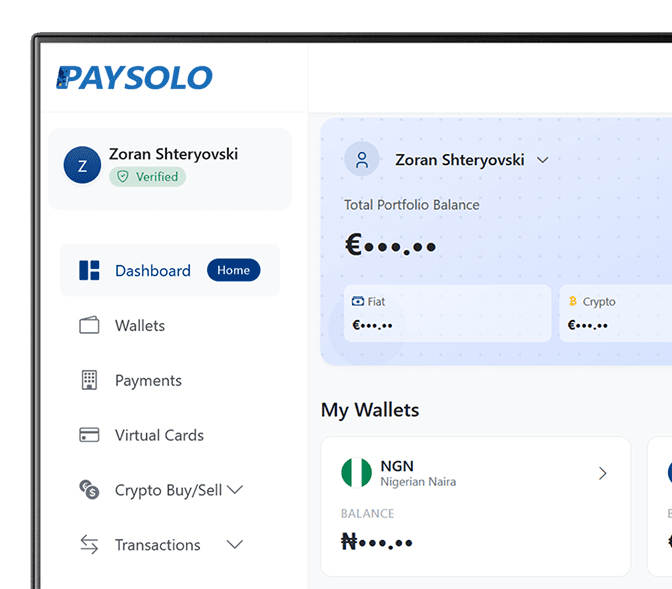Click the Crypto bitcoin icon
672x589 pixels.
pyautogui.click(x=573, y=301)
